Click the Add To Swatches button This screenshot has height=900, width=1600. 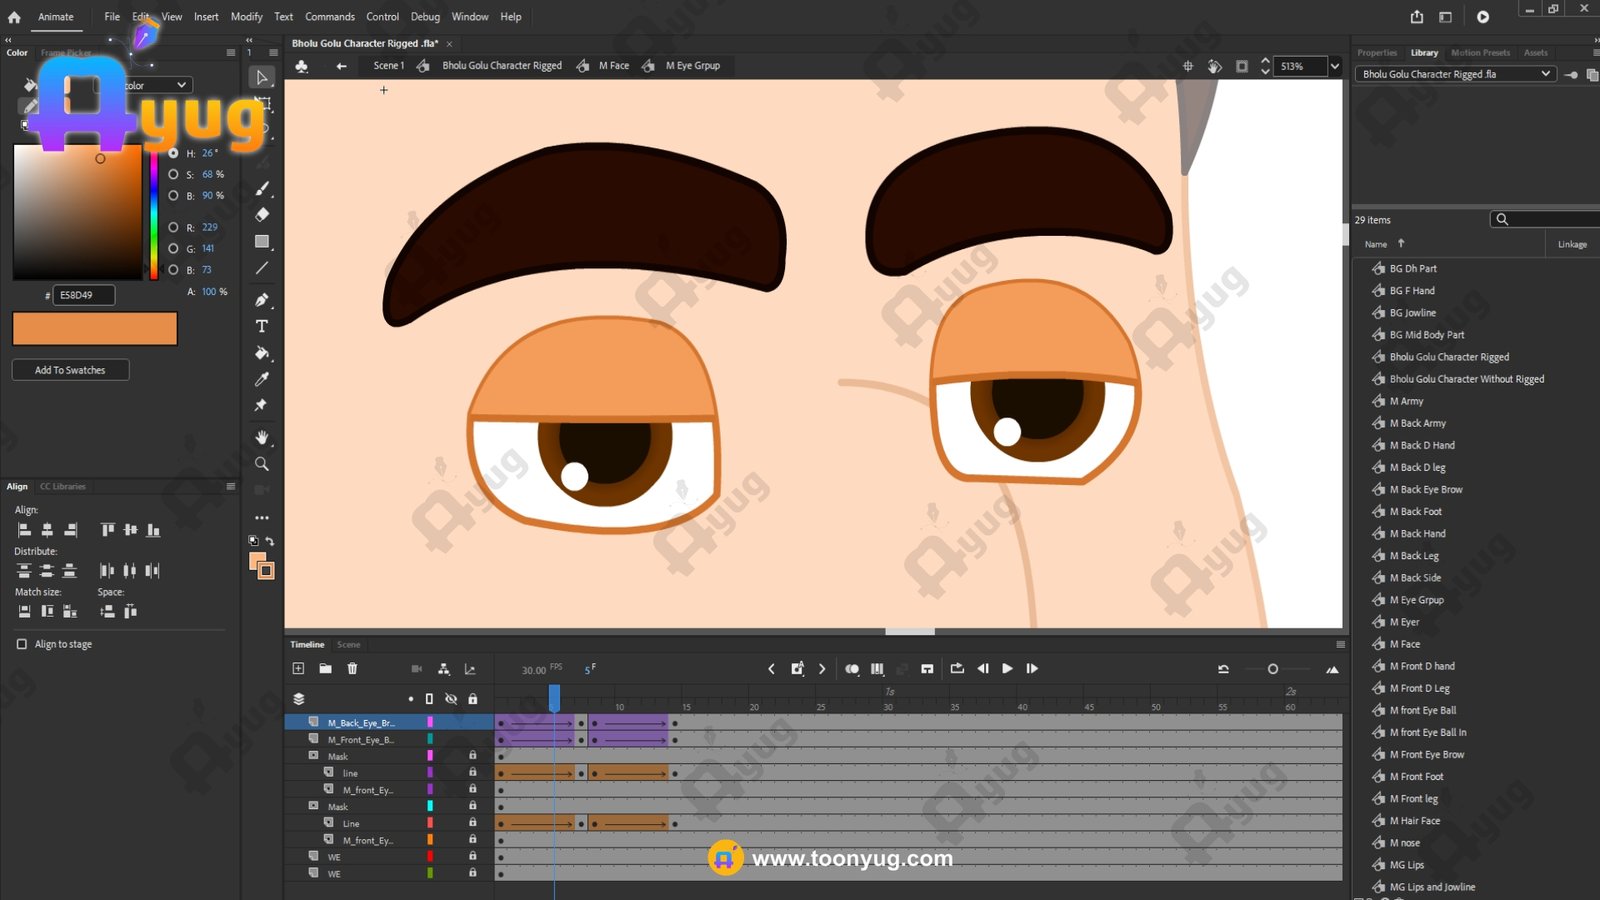click(70, 370)
